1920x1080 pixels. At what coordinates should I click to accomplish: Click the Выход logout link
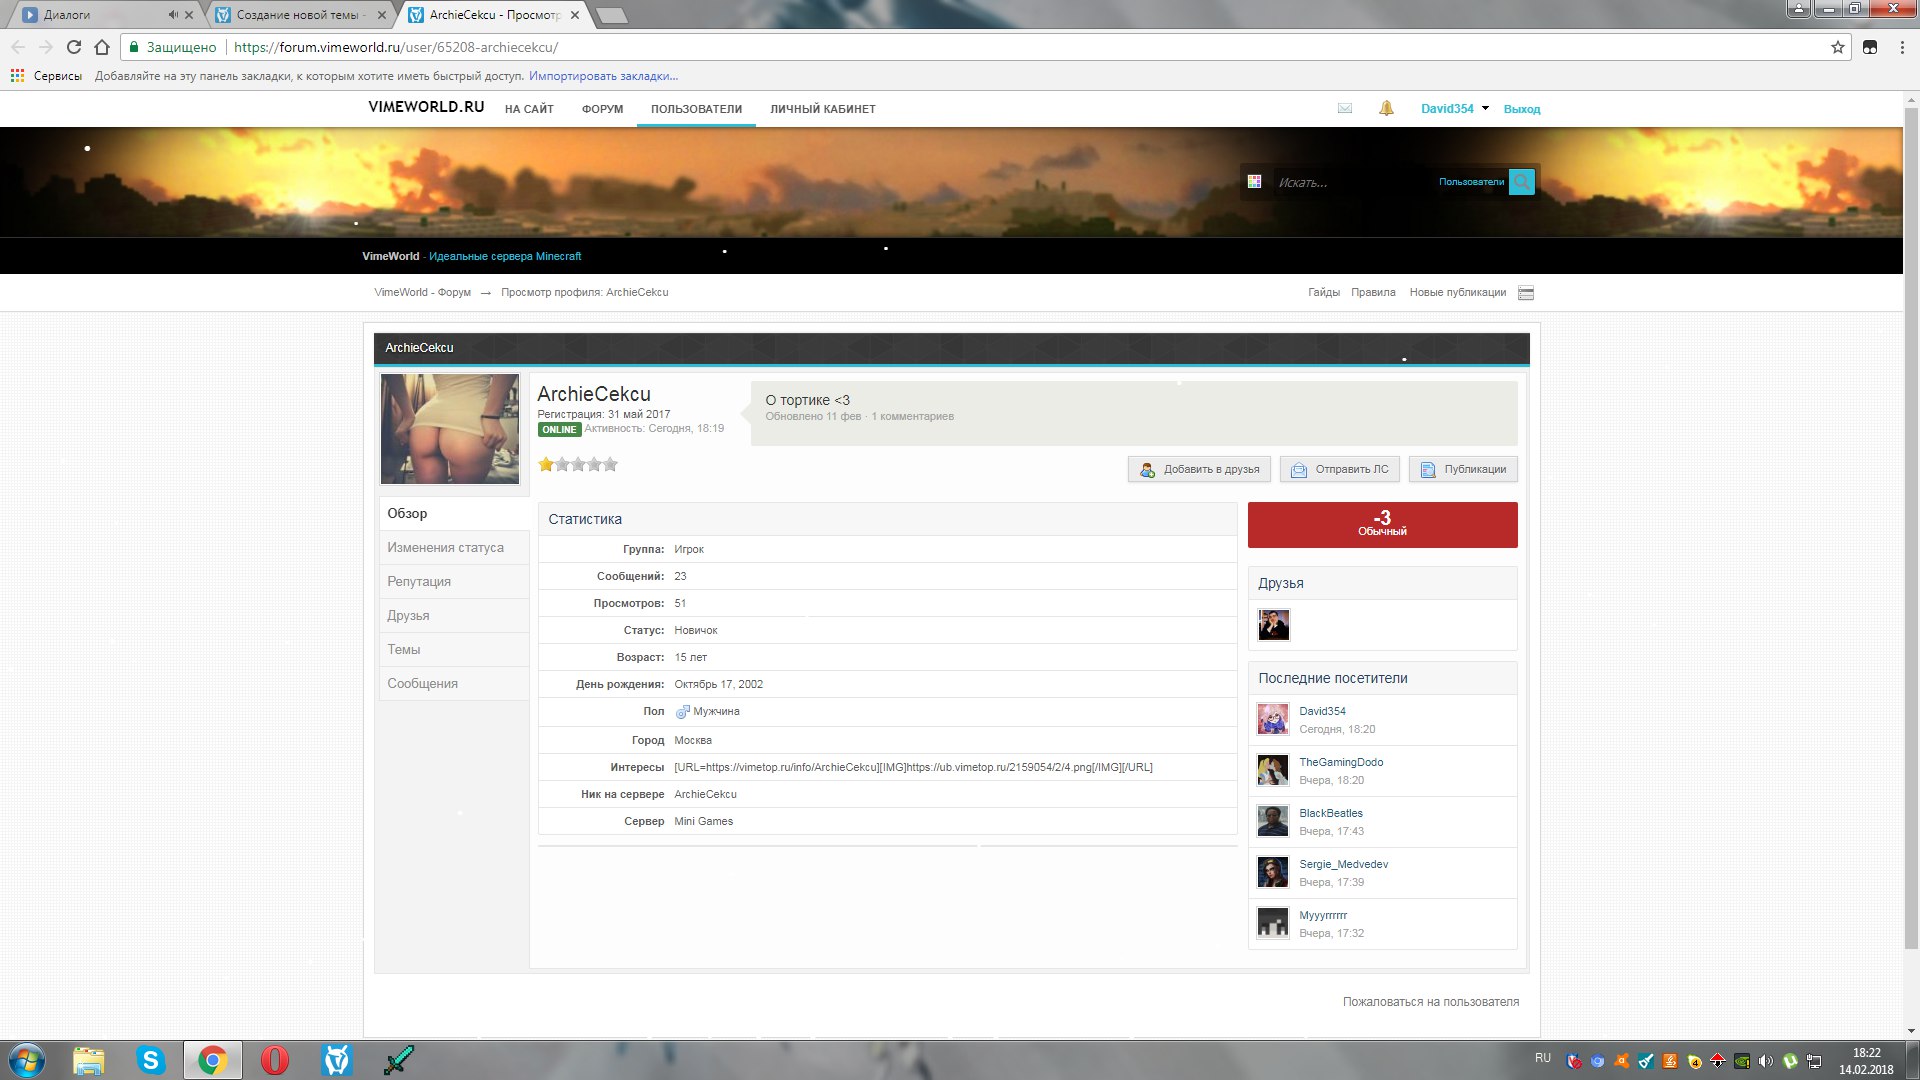(x=1521, y=109)
